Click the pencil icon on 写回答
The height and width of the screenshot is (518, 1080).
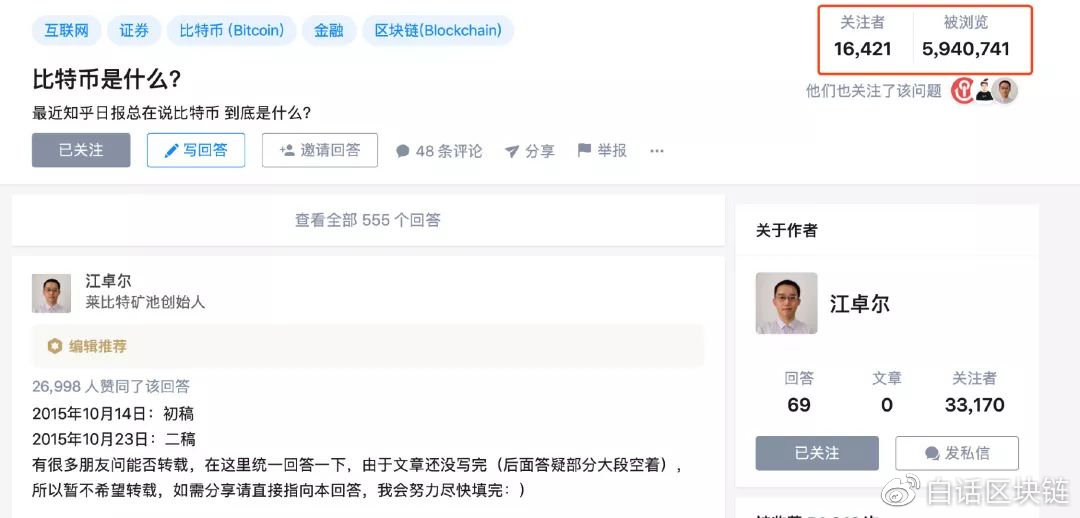click(171, 151)
